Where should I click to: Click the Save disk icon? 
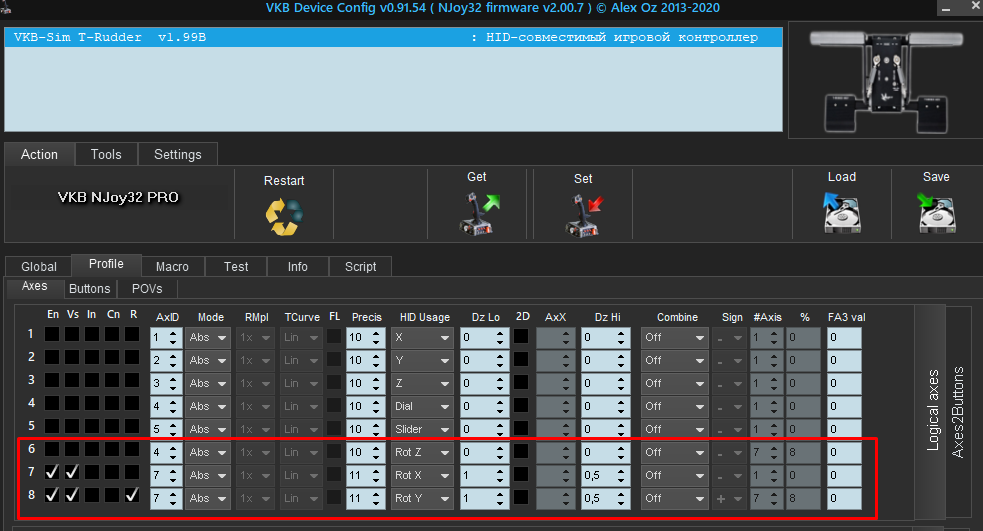936,213
